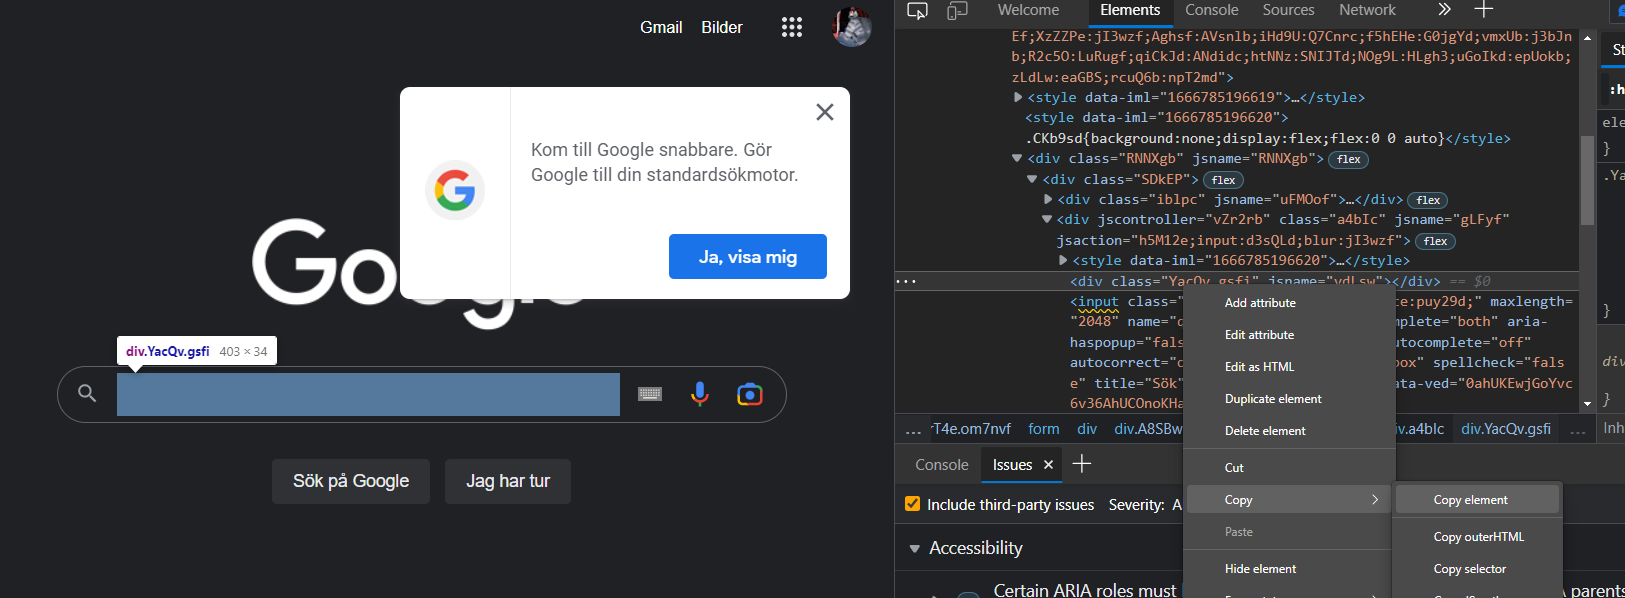Click the voice search microphone icon
1625x598 pixels.
pos(700,394)
